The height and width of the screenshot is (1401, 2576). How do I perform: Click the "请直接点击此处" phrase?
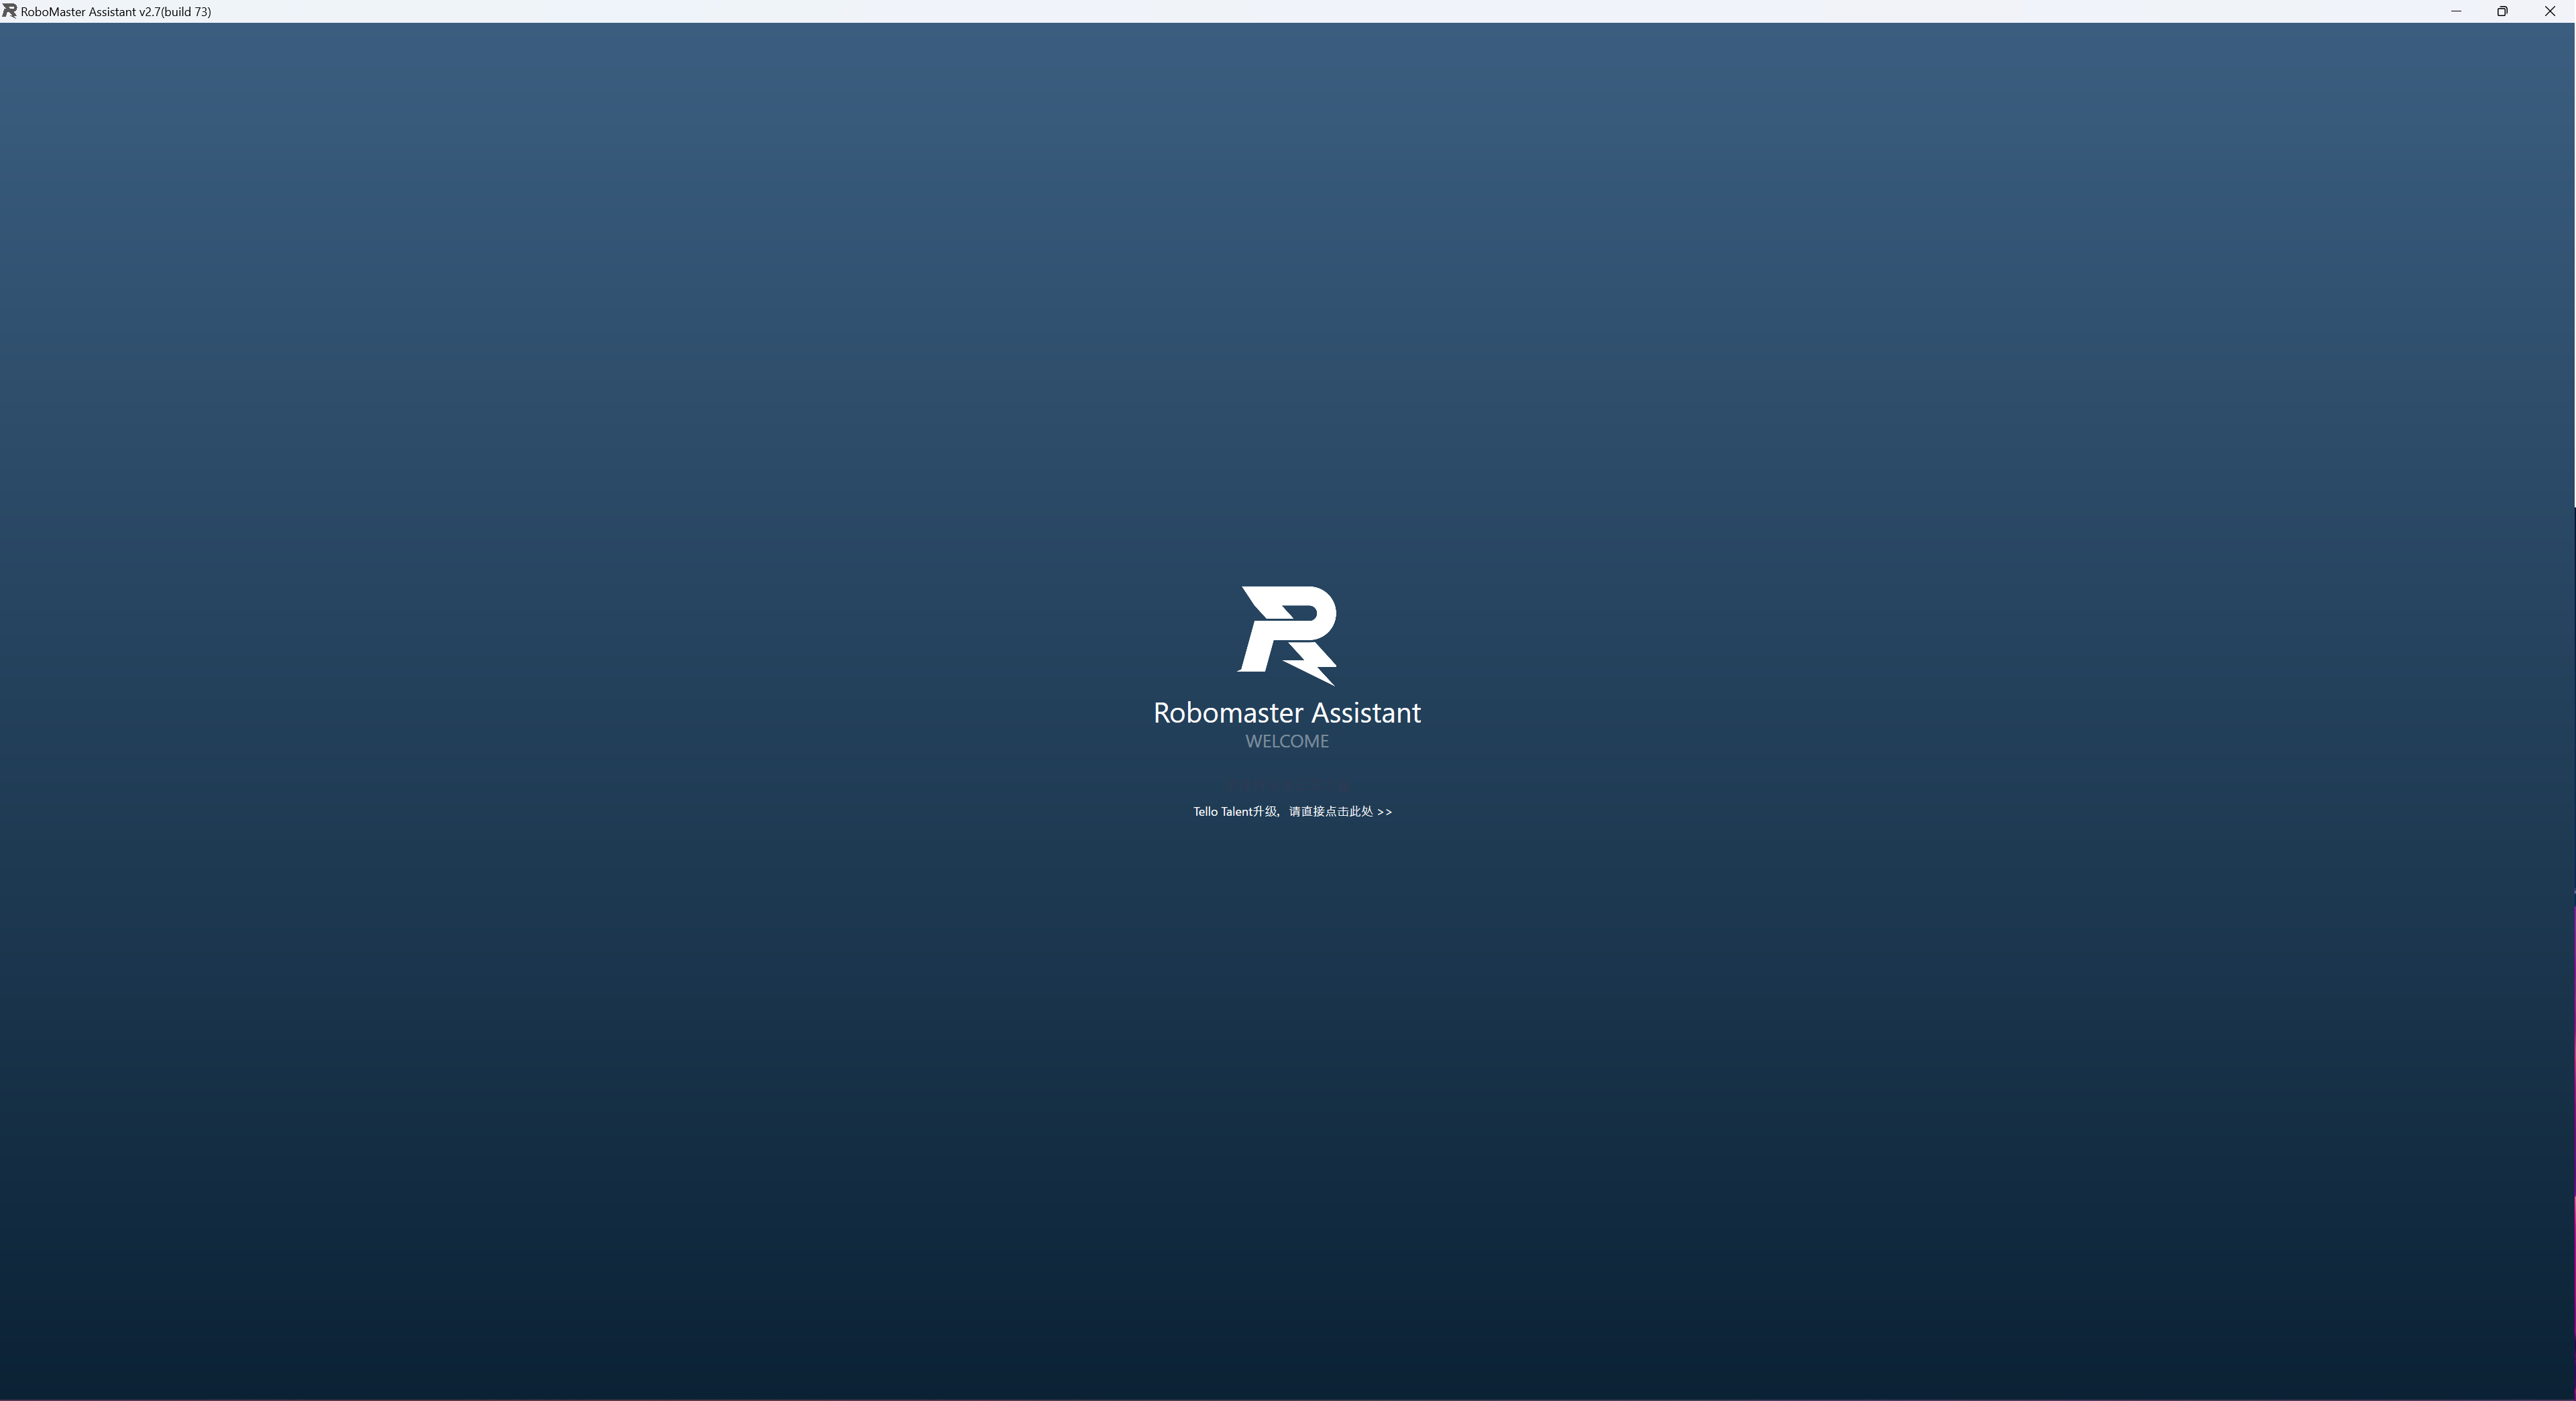[1330, 812]
